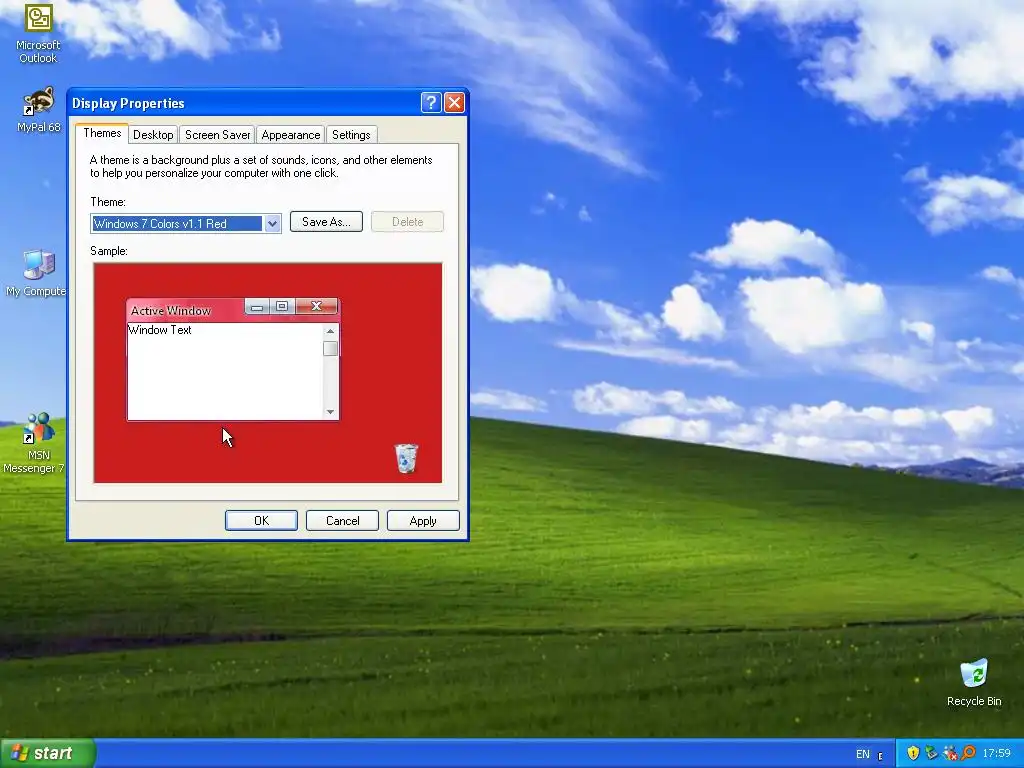Click Cancel in Display Properties

click(342, 520)
